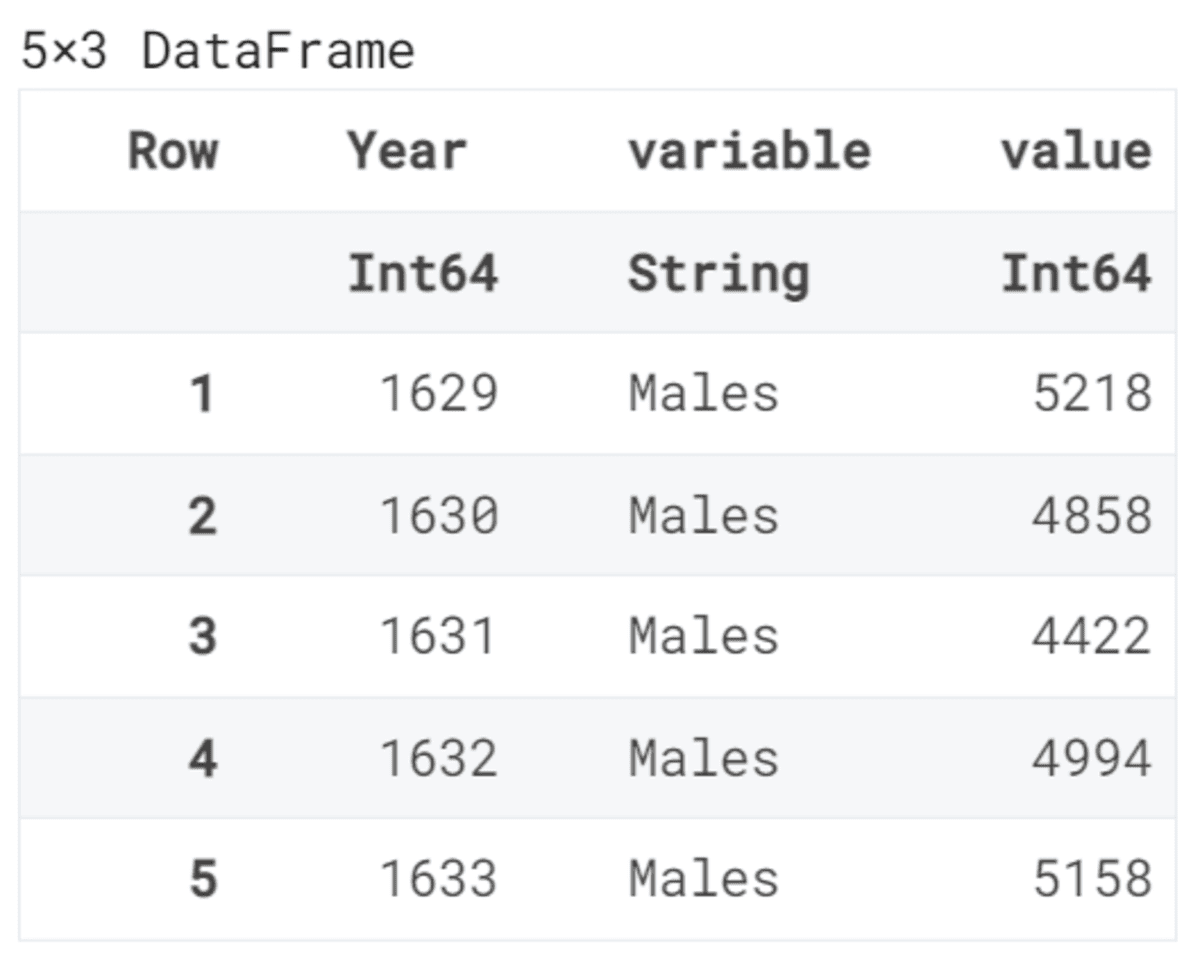Select value cell 4994
The height and width of the screenshot is (953, 1200).
coord(1092,759)
